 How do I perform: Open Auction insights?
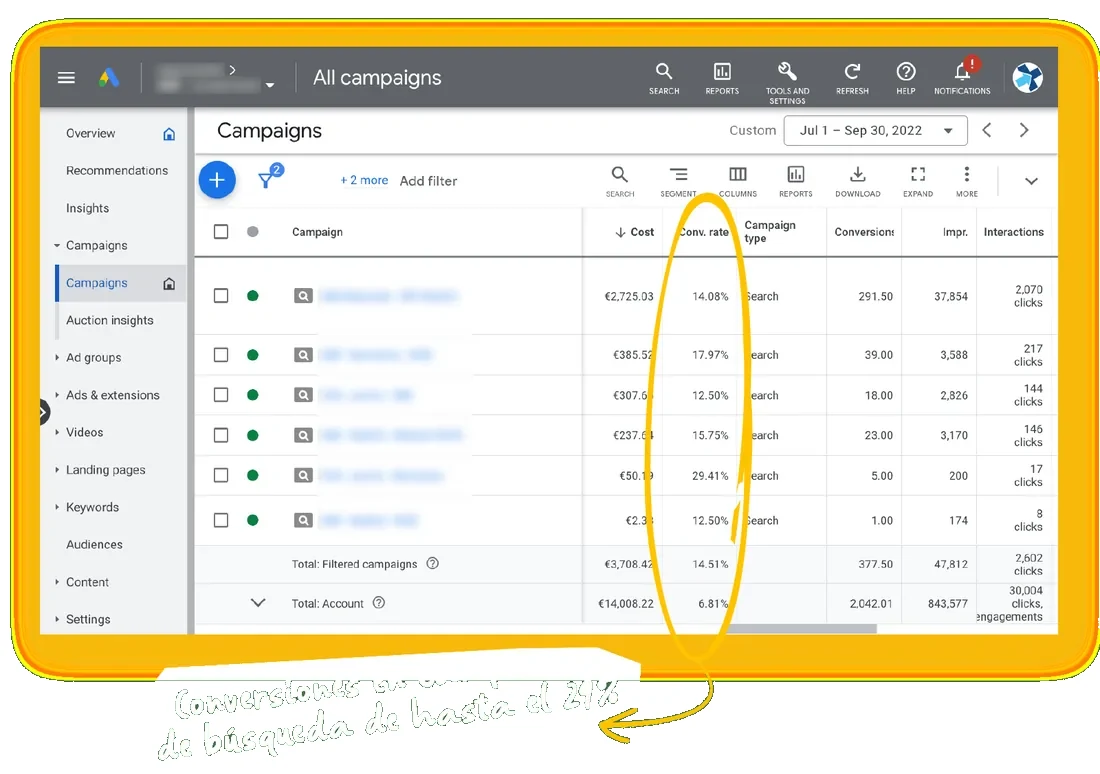pos(109,321)
